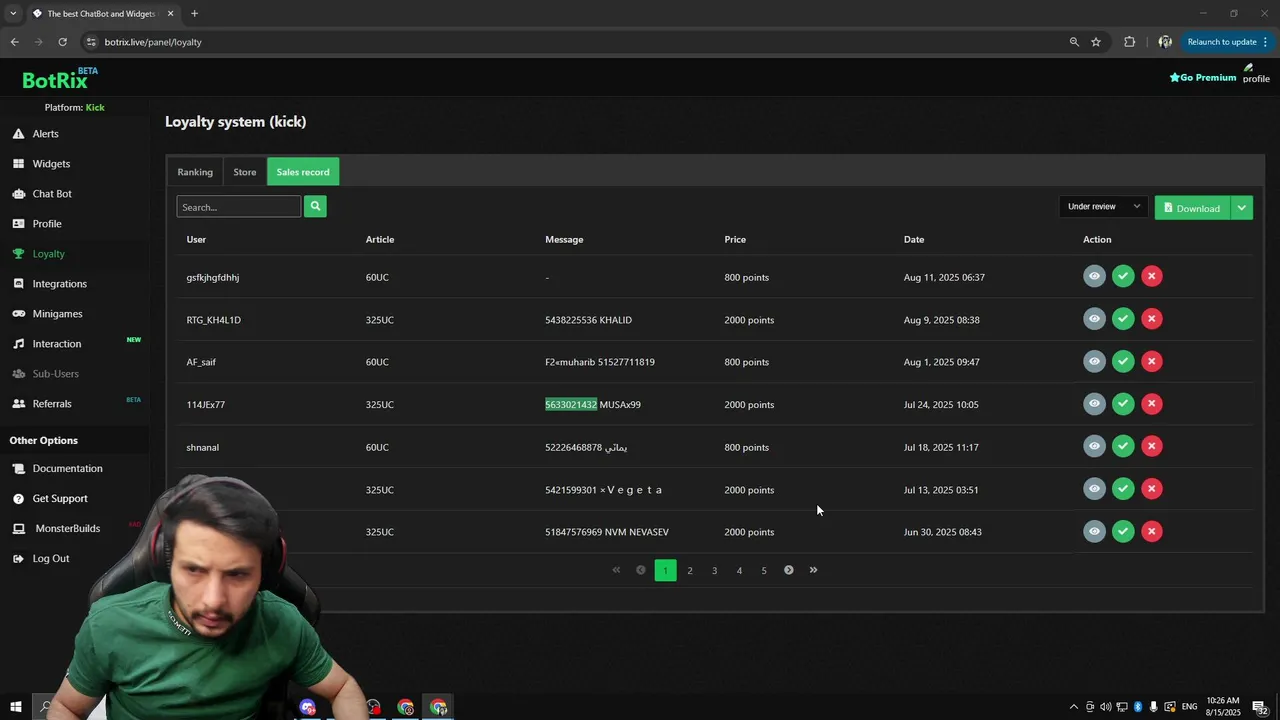Viewport: 1280px width, 720px height.
Task: Approve the shnanal sale
Action: point(1123,446)
